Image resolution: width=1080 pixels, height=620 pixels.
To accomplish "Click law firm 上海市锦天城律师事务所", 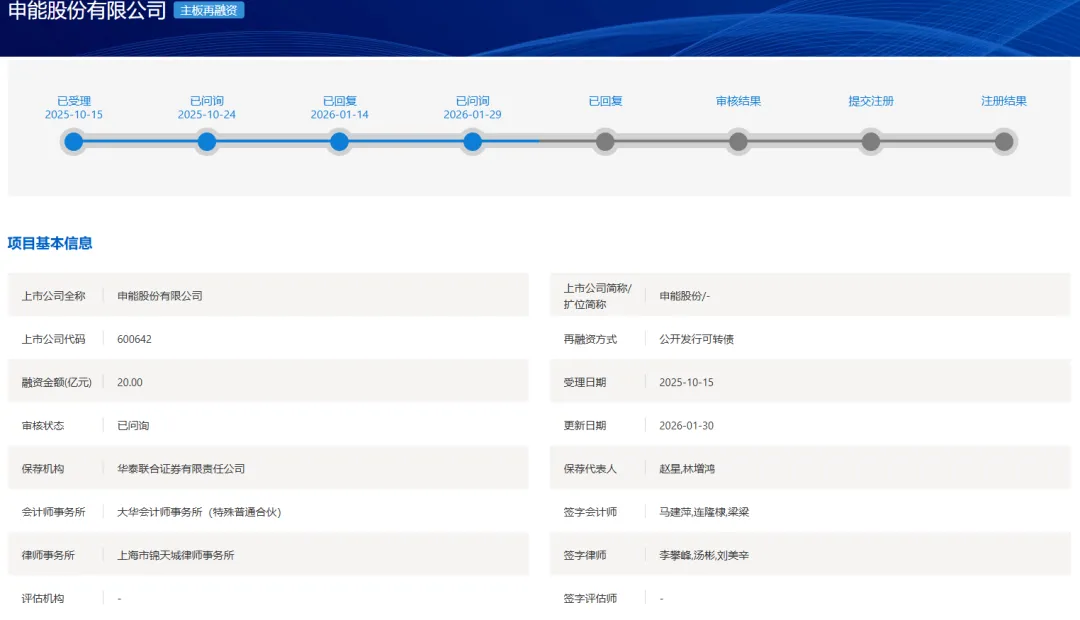I will [x=176, y=555].
